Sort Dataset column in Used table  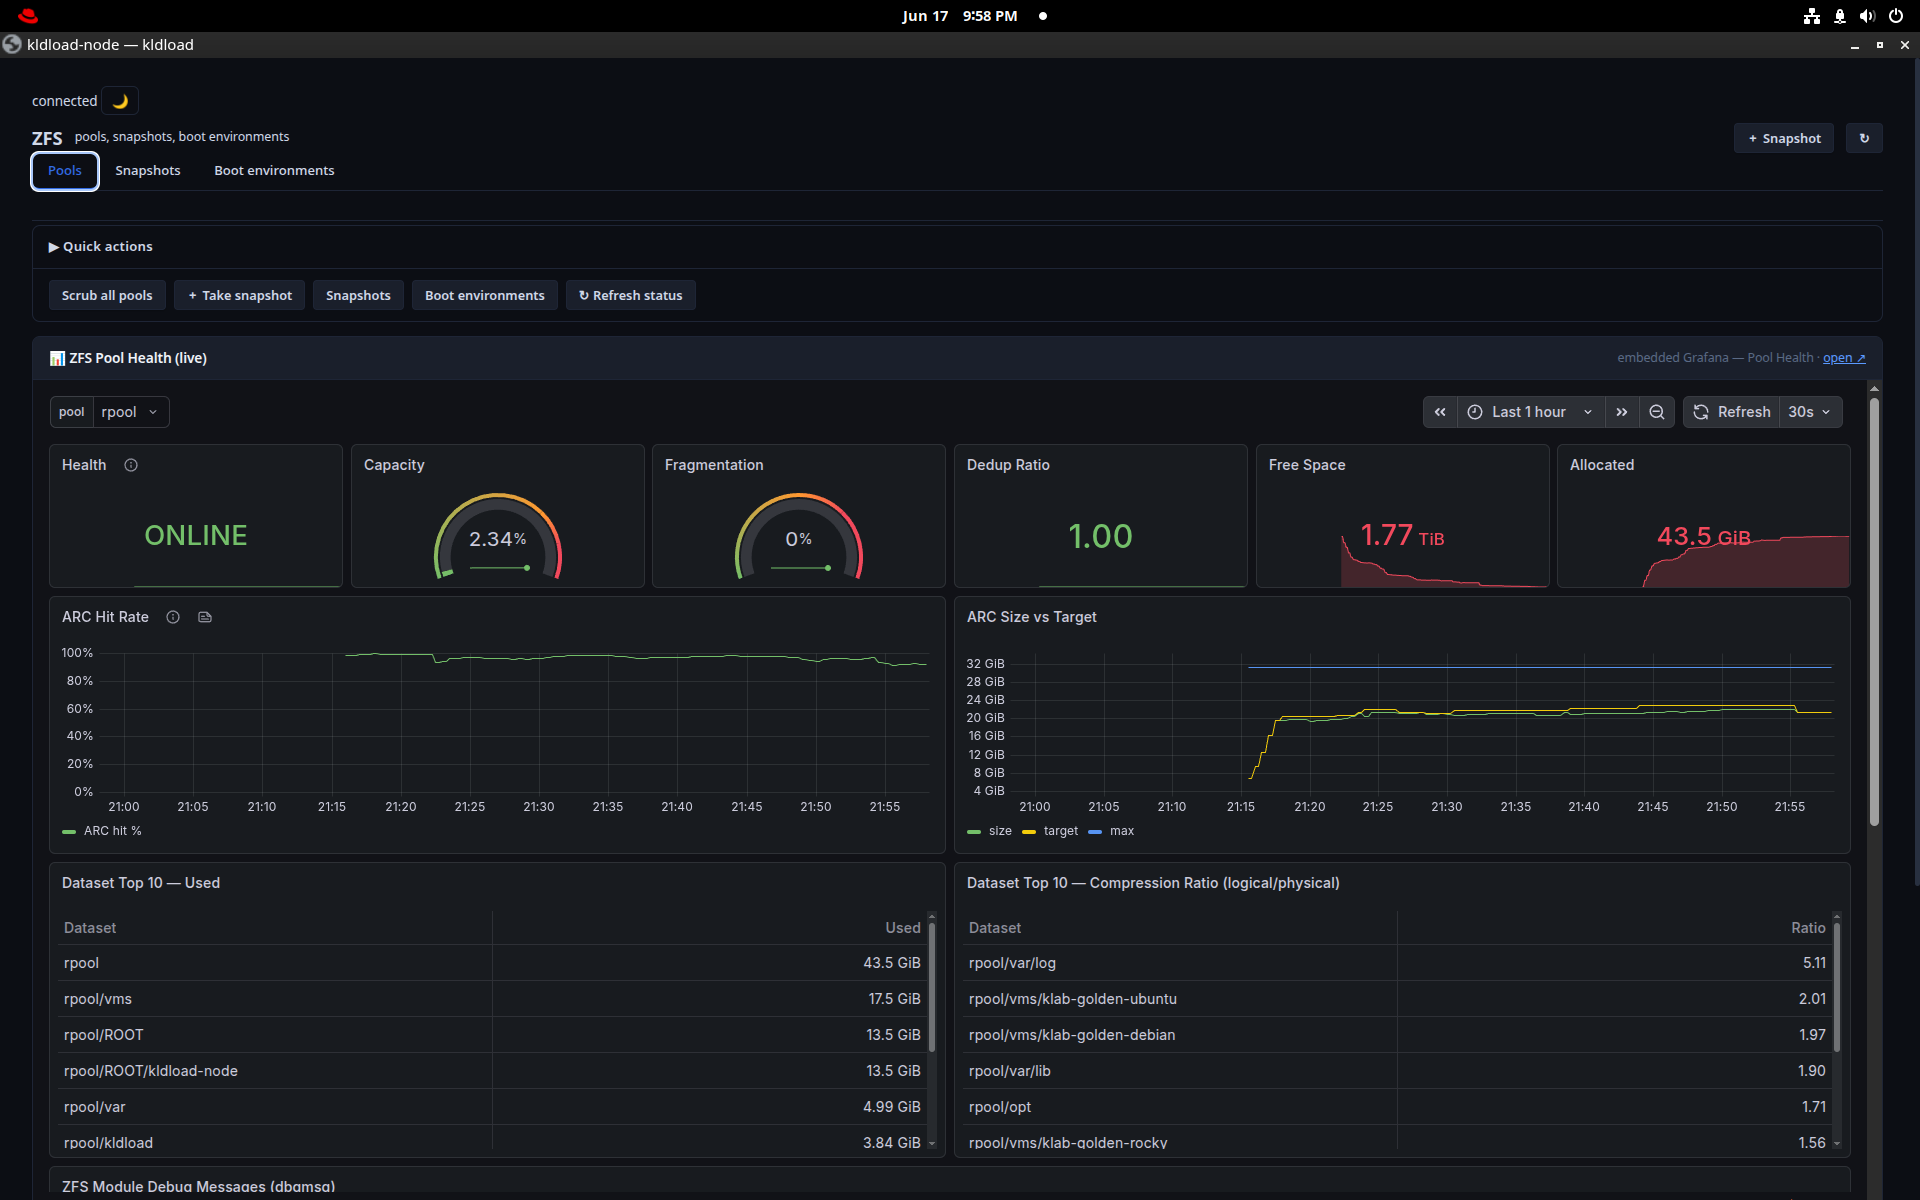pyautogui.click(x=90, y=928)
